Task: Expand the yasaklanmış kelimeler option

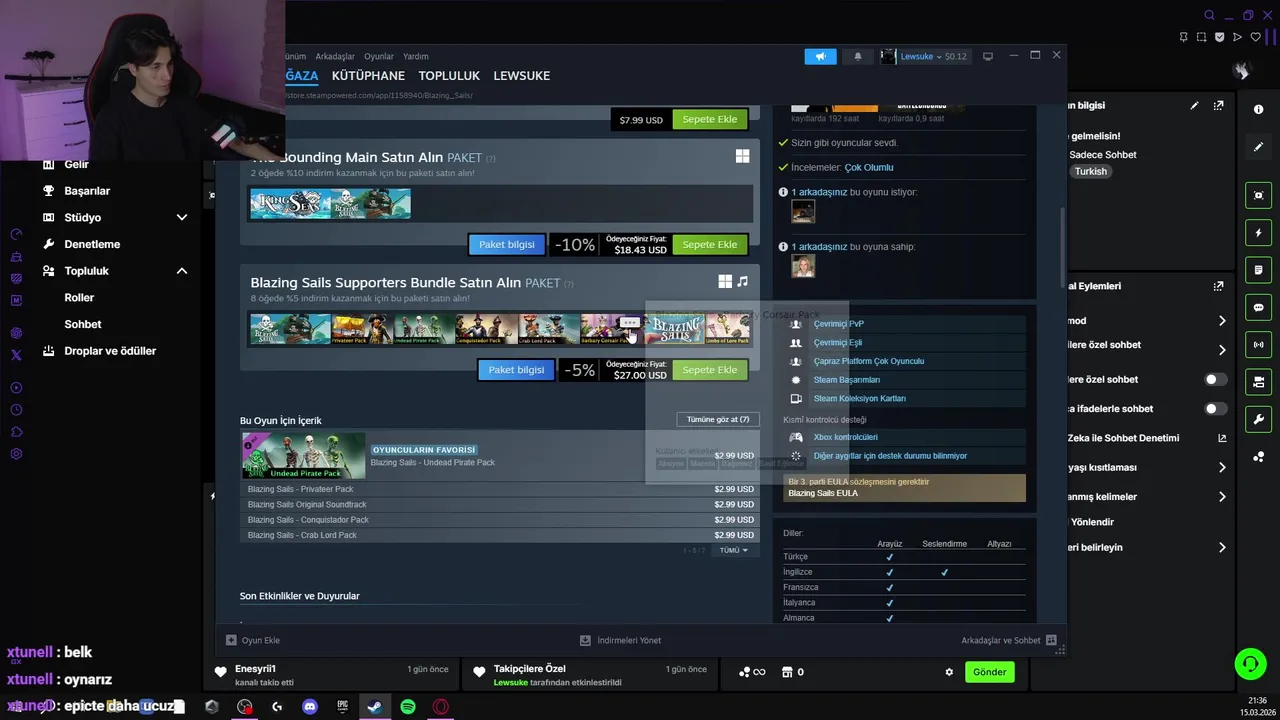Action: 1222,497
